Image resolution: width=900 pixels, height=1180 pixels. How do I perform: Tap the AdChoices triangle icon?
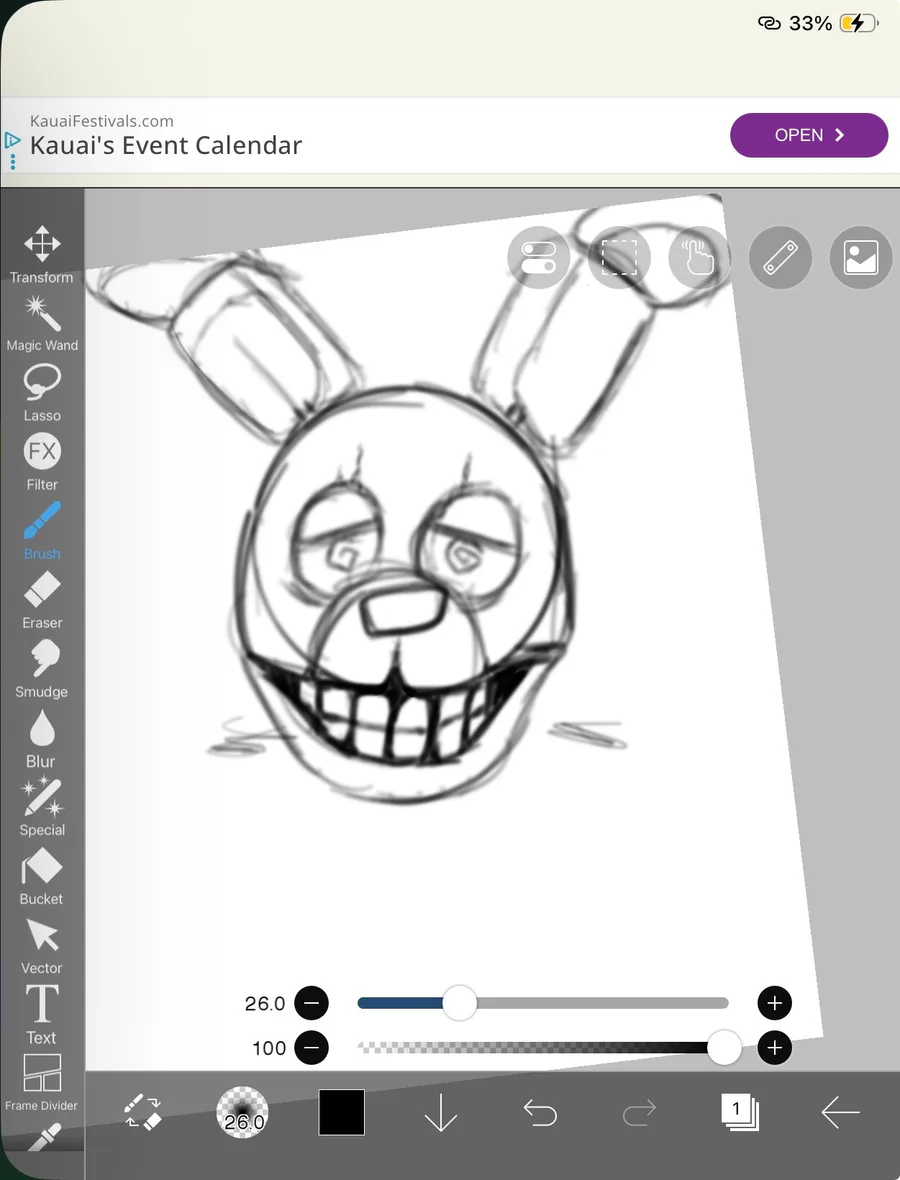click(12, 140)
